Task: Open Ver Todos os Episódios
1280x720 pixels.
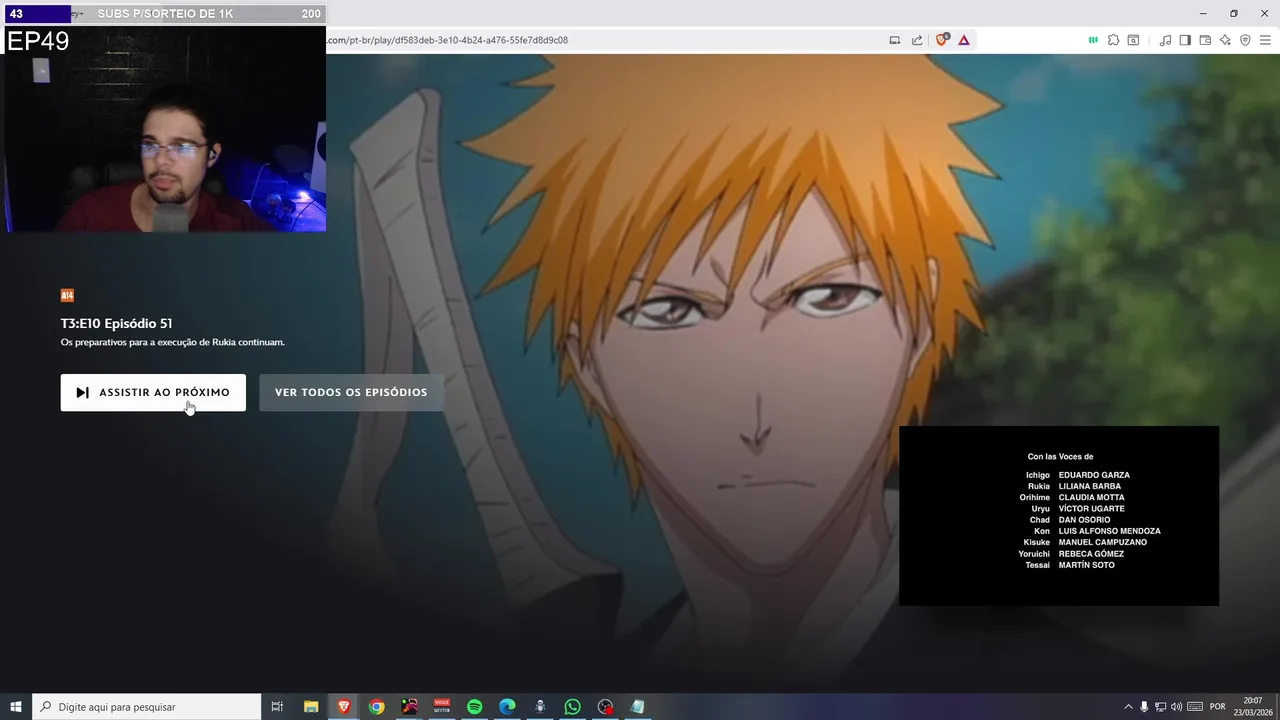Action: tap(351, 393)
